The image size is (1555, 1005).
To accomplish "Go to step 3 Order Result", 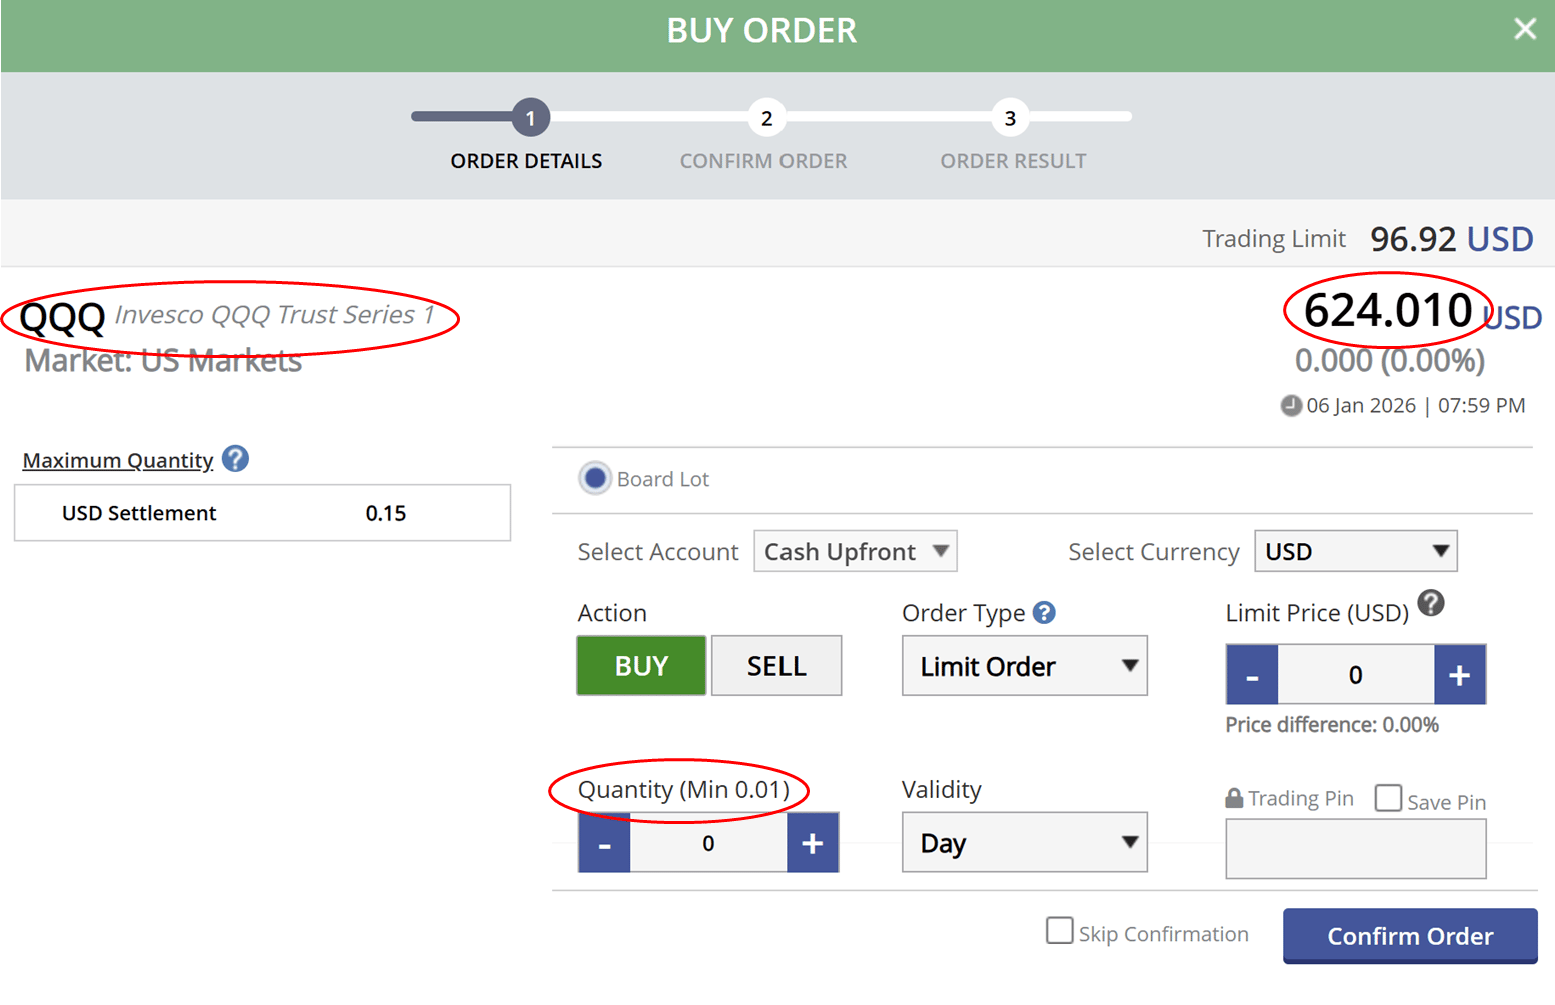I will 1010,118.
